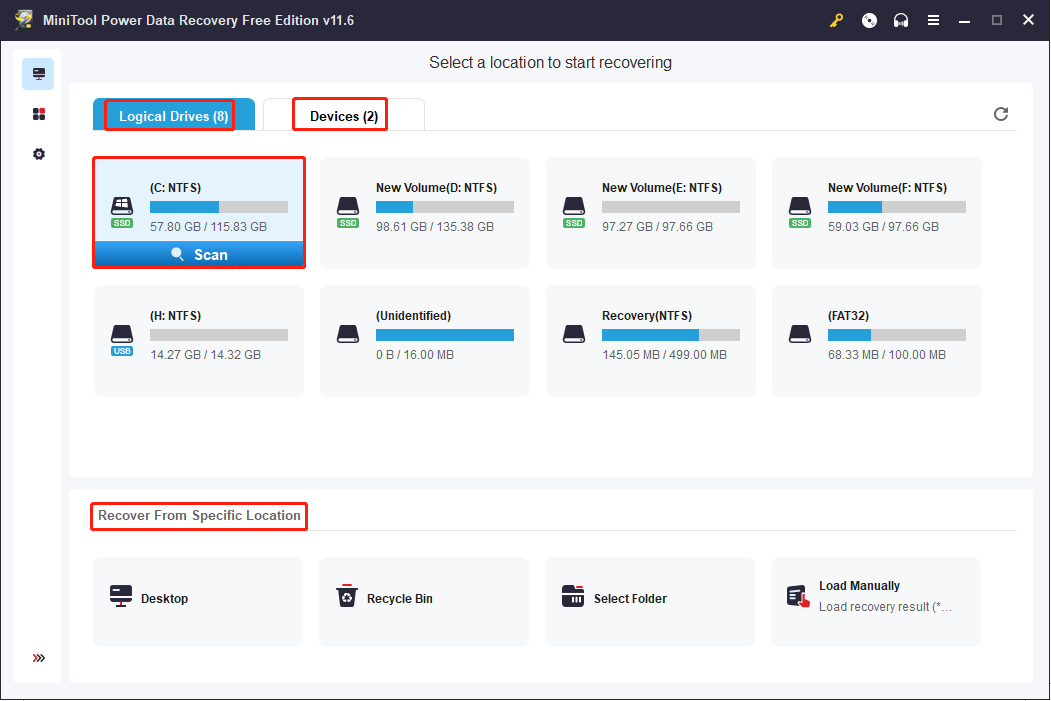Click the FAT32 partition drive icon
Screen dimensions: 1051x701
point(800,334)
